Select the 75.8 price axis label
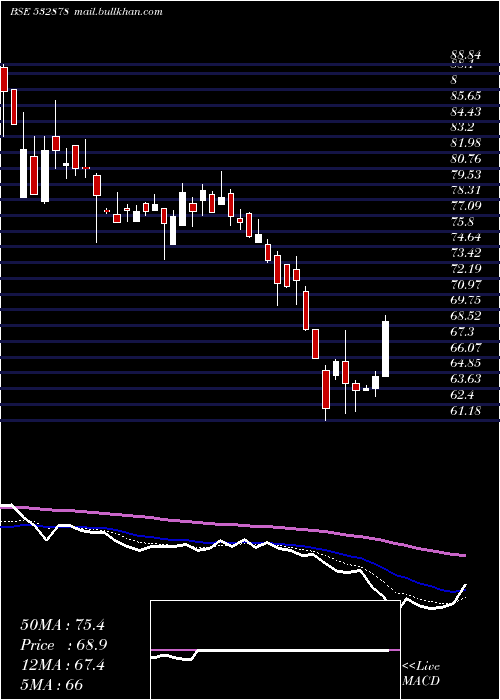 pos(462,221)
